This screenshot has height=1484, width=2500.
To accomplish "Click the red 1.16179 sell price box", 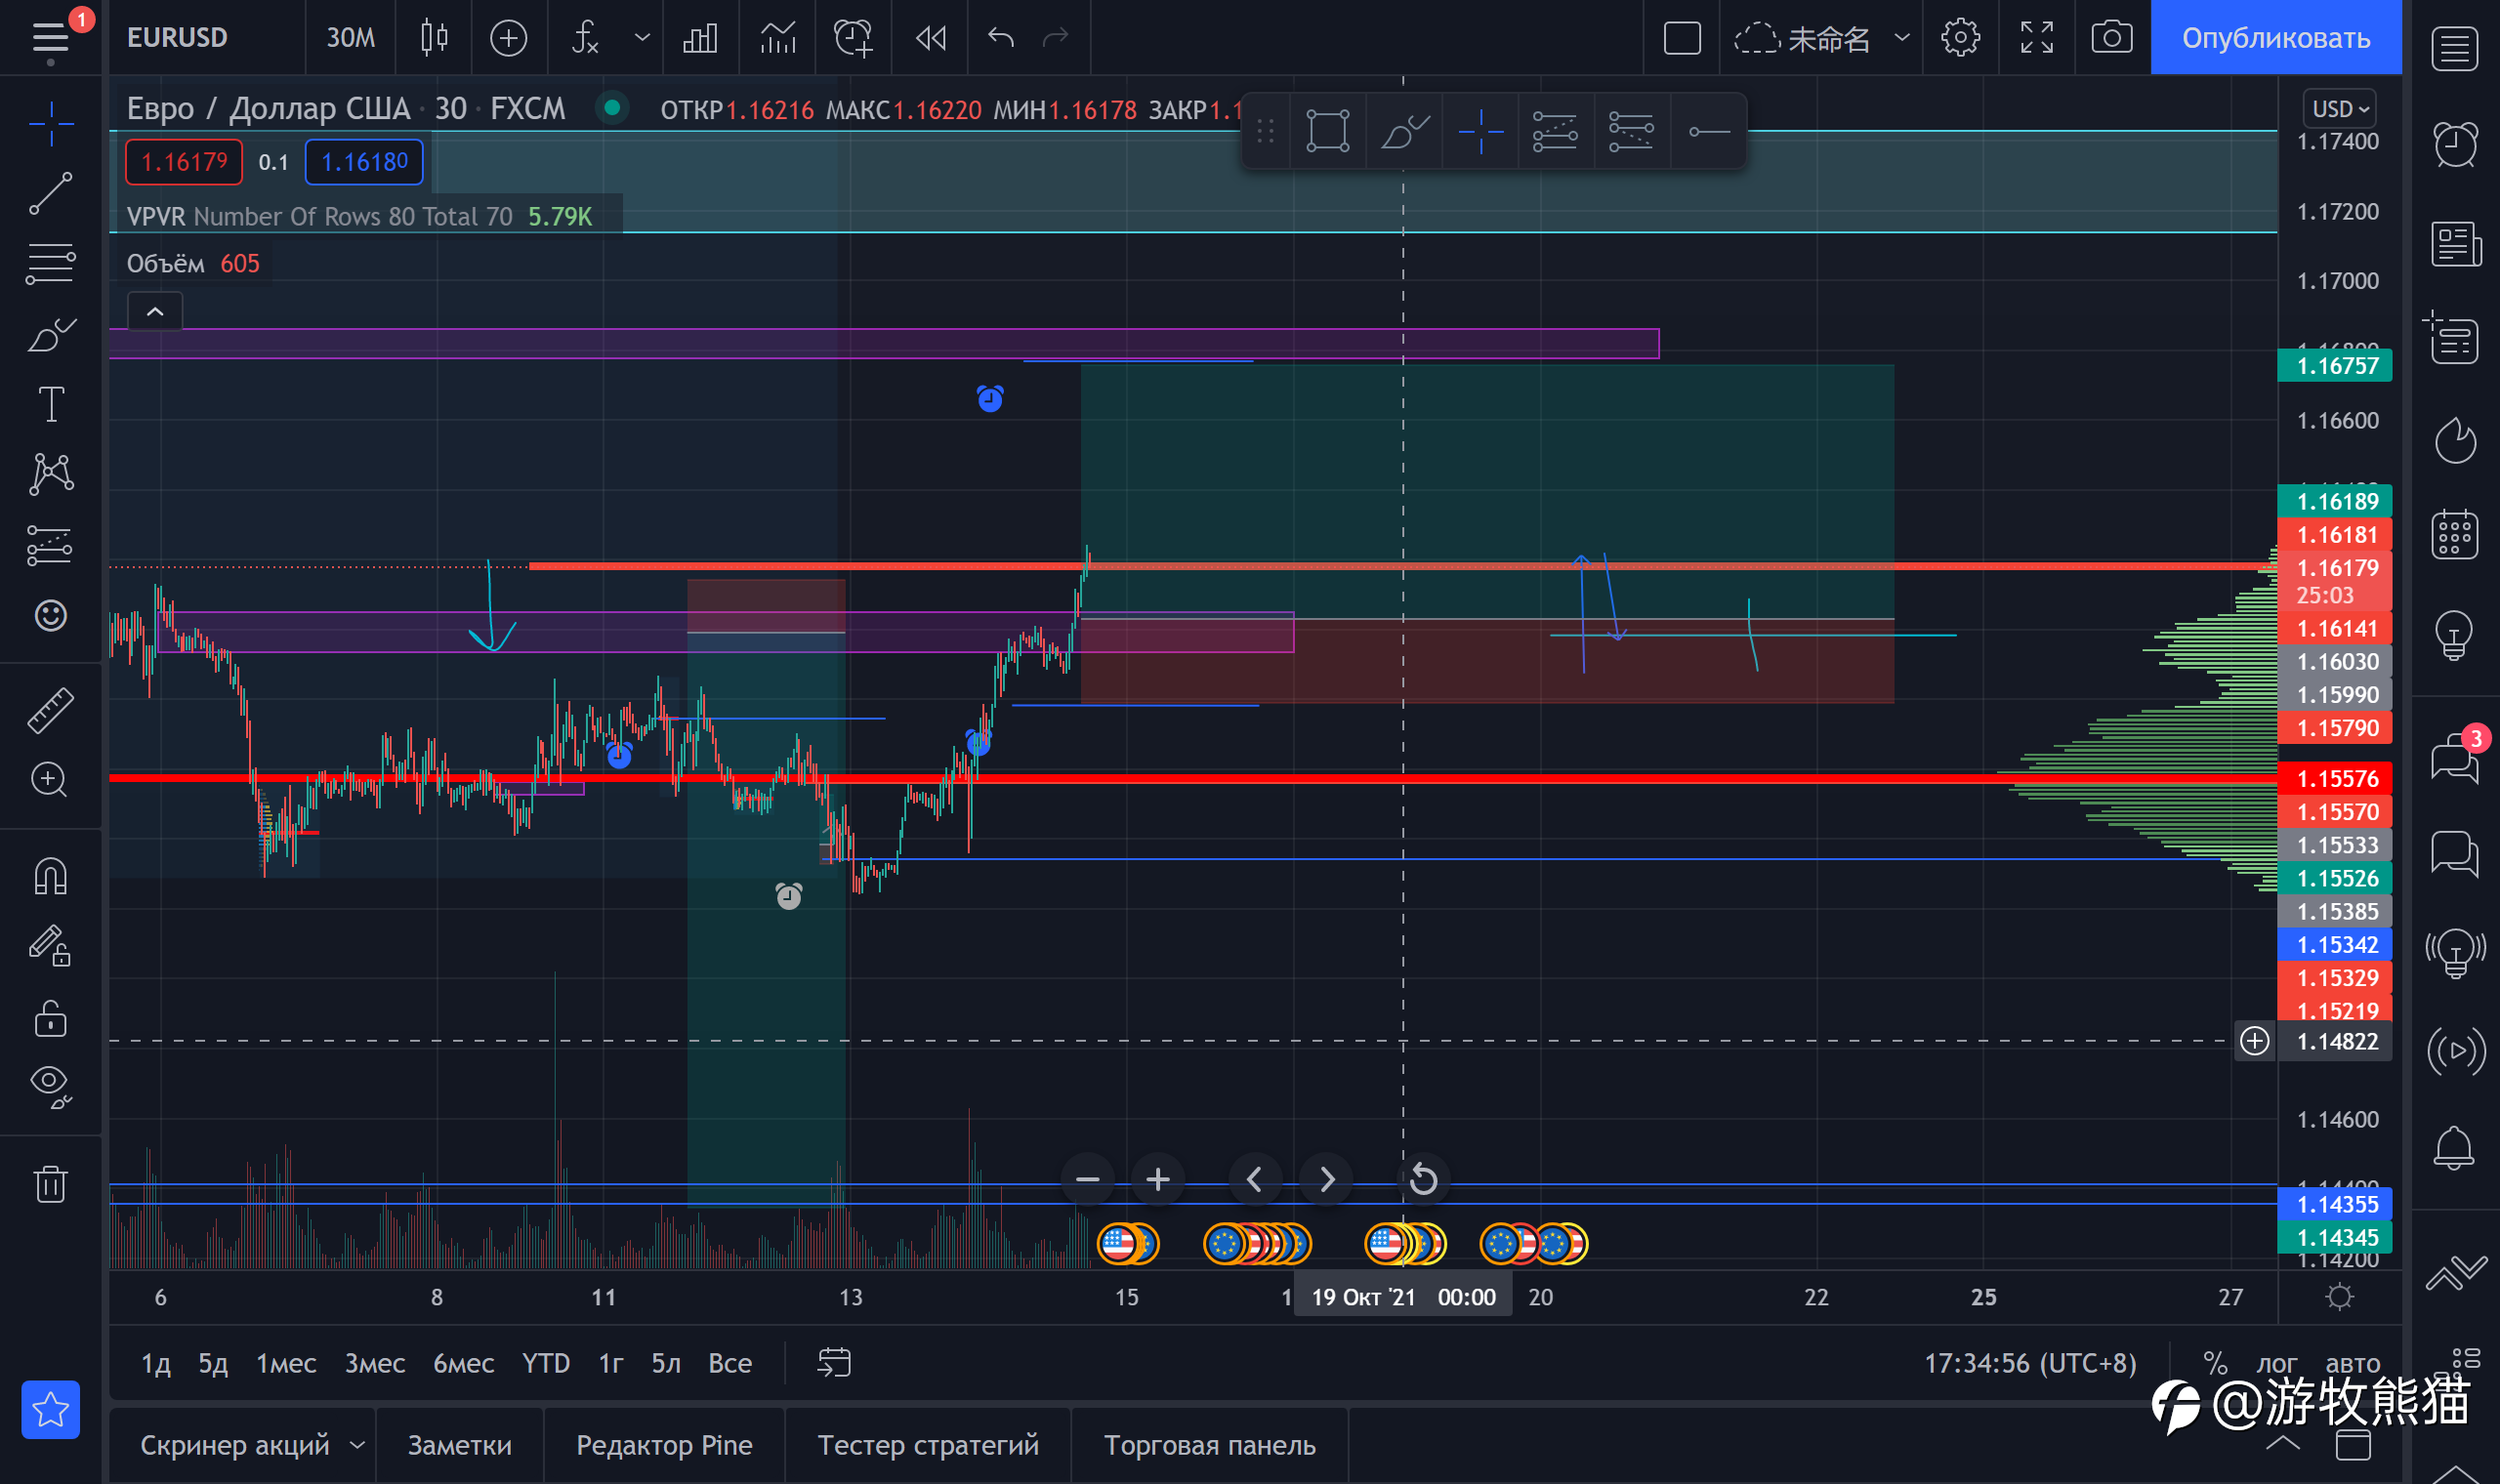I will click(184, 162).
